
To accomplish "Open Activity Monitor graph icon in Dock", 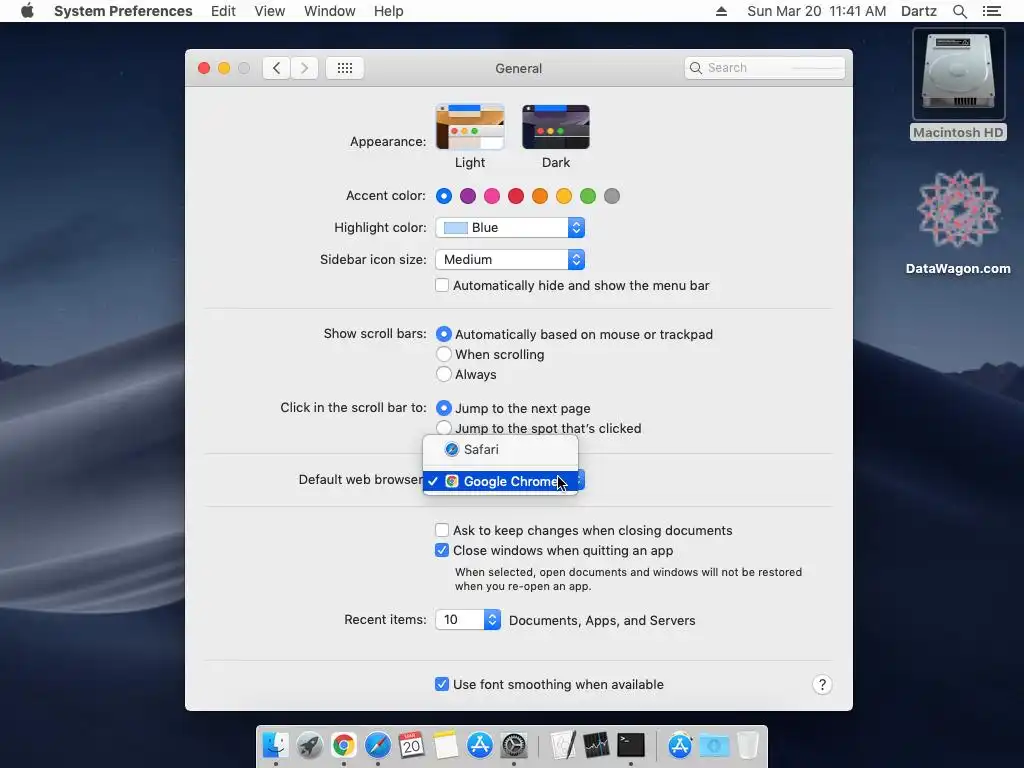I will (596, 744).
